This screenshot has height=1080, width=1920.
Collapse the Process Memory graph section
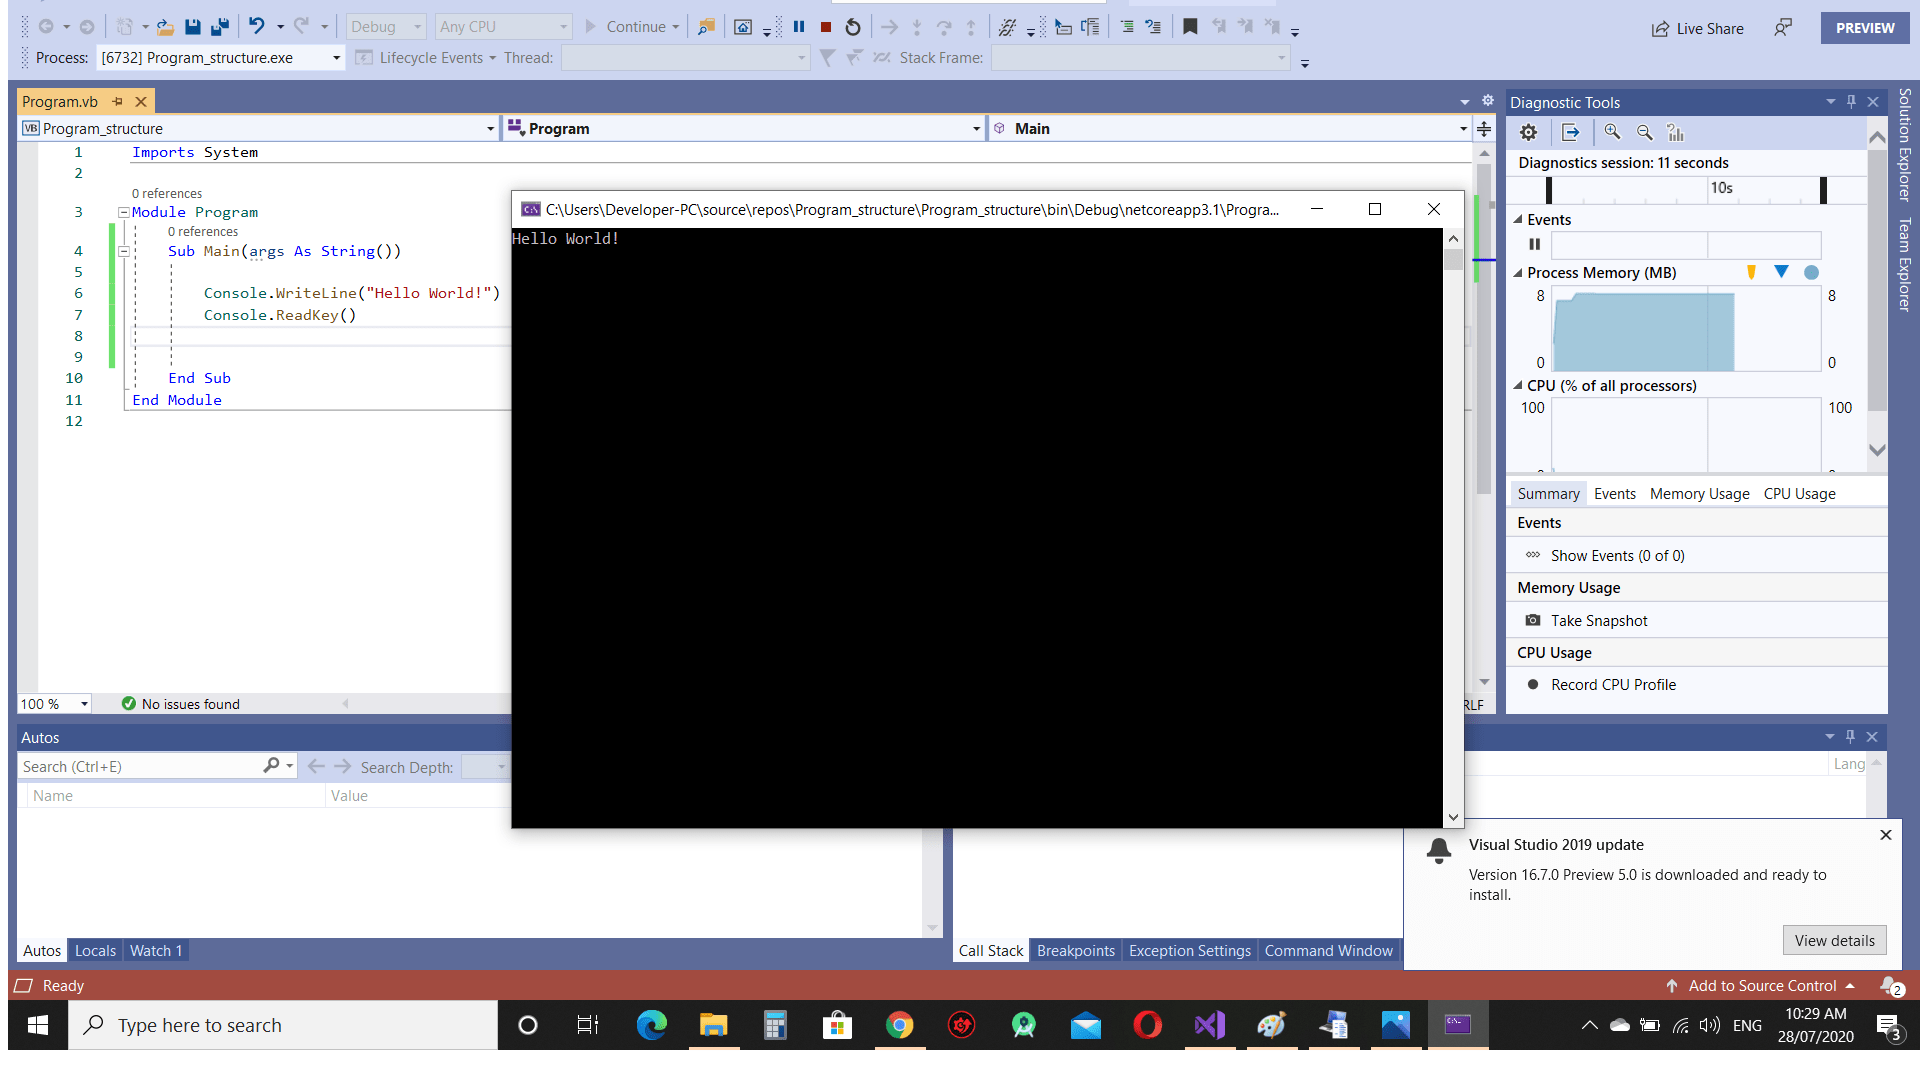coord(1518,273)
